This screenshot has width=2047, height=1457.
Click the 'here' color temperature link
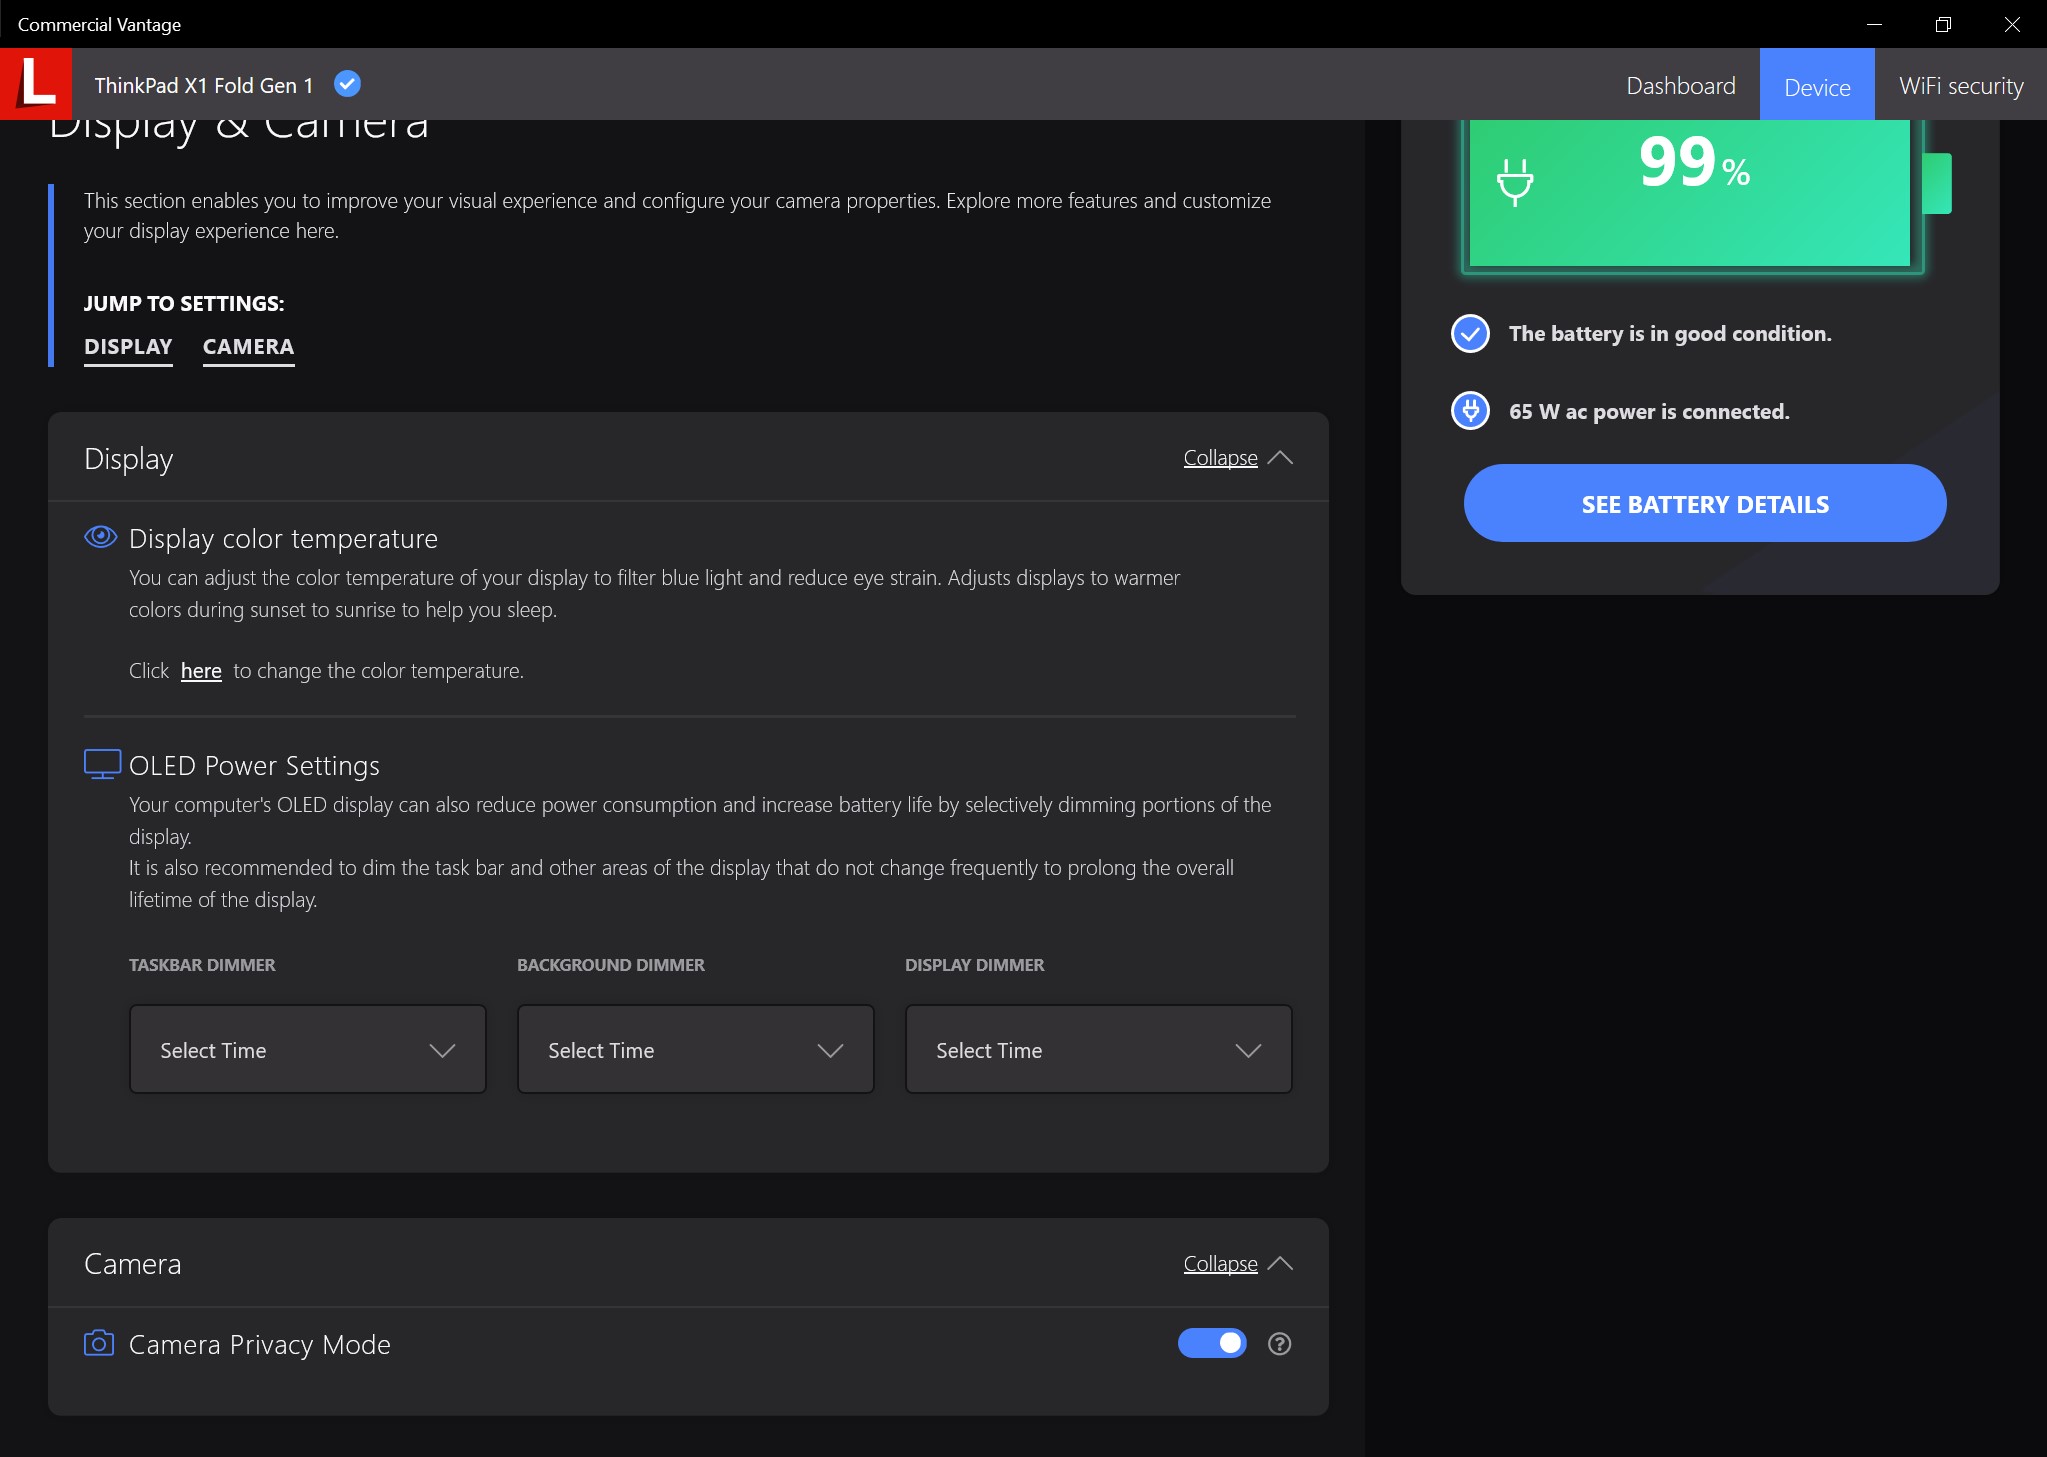(x=201, y=671)
